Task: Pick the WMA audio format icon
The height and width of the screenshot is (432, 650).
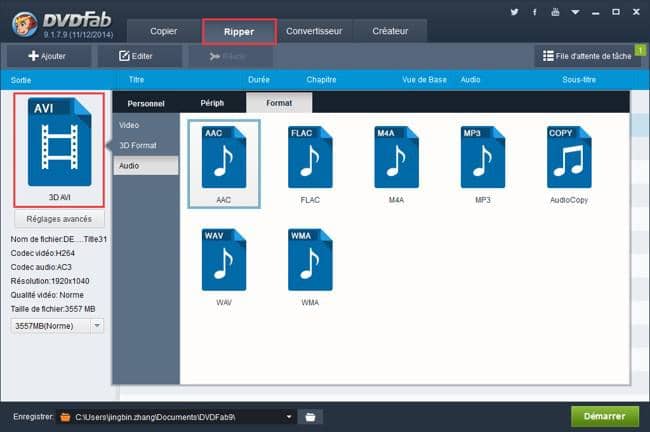Action: 310,260
